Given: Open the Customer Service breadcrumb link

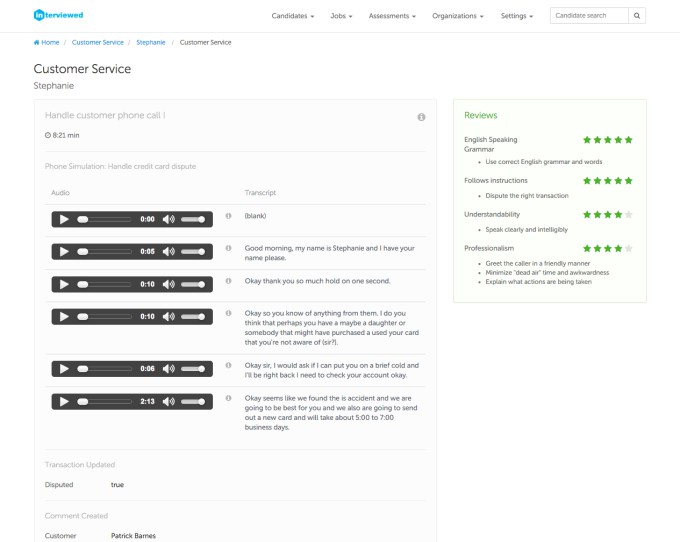Looking at the screenshot, I should (x=98, y=42).
